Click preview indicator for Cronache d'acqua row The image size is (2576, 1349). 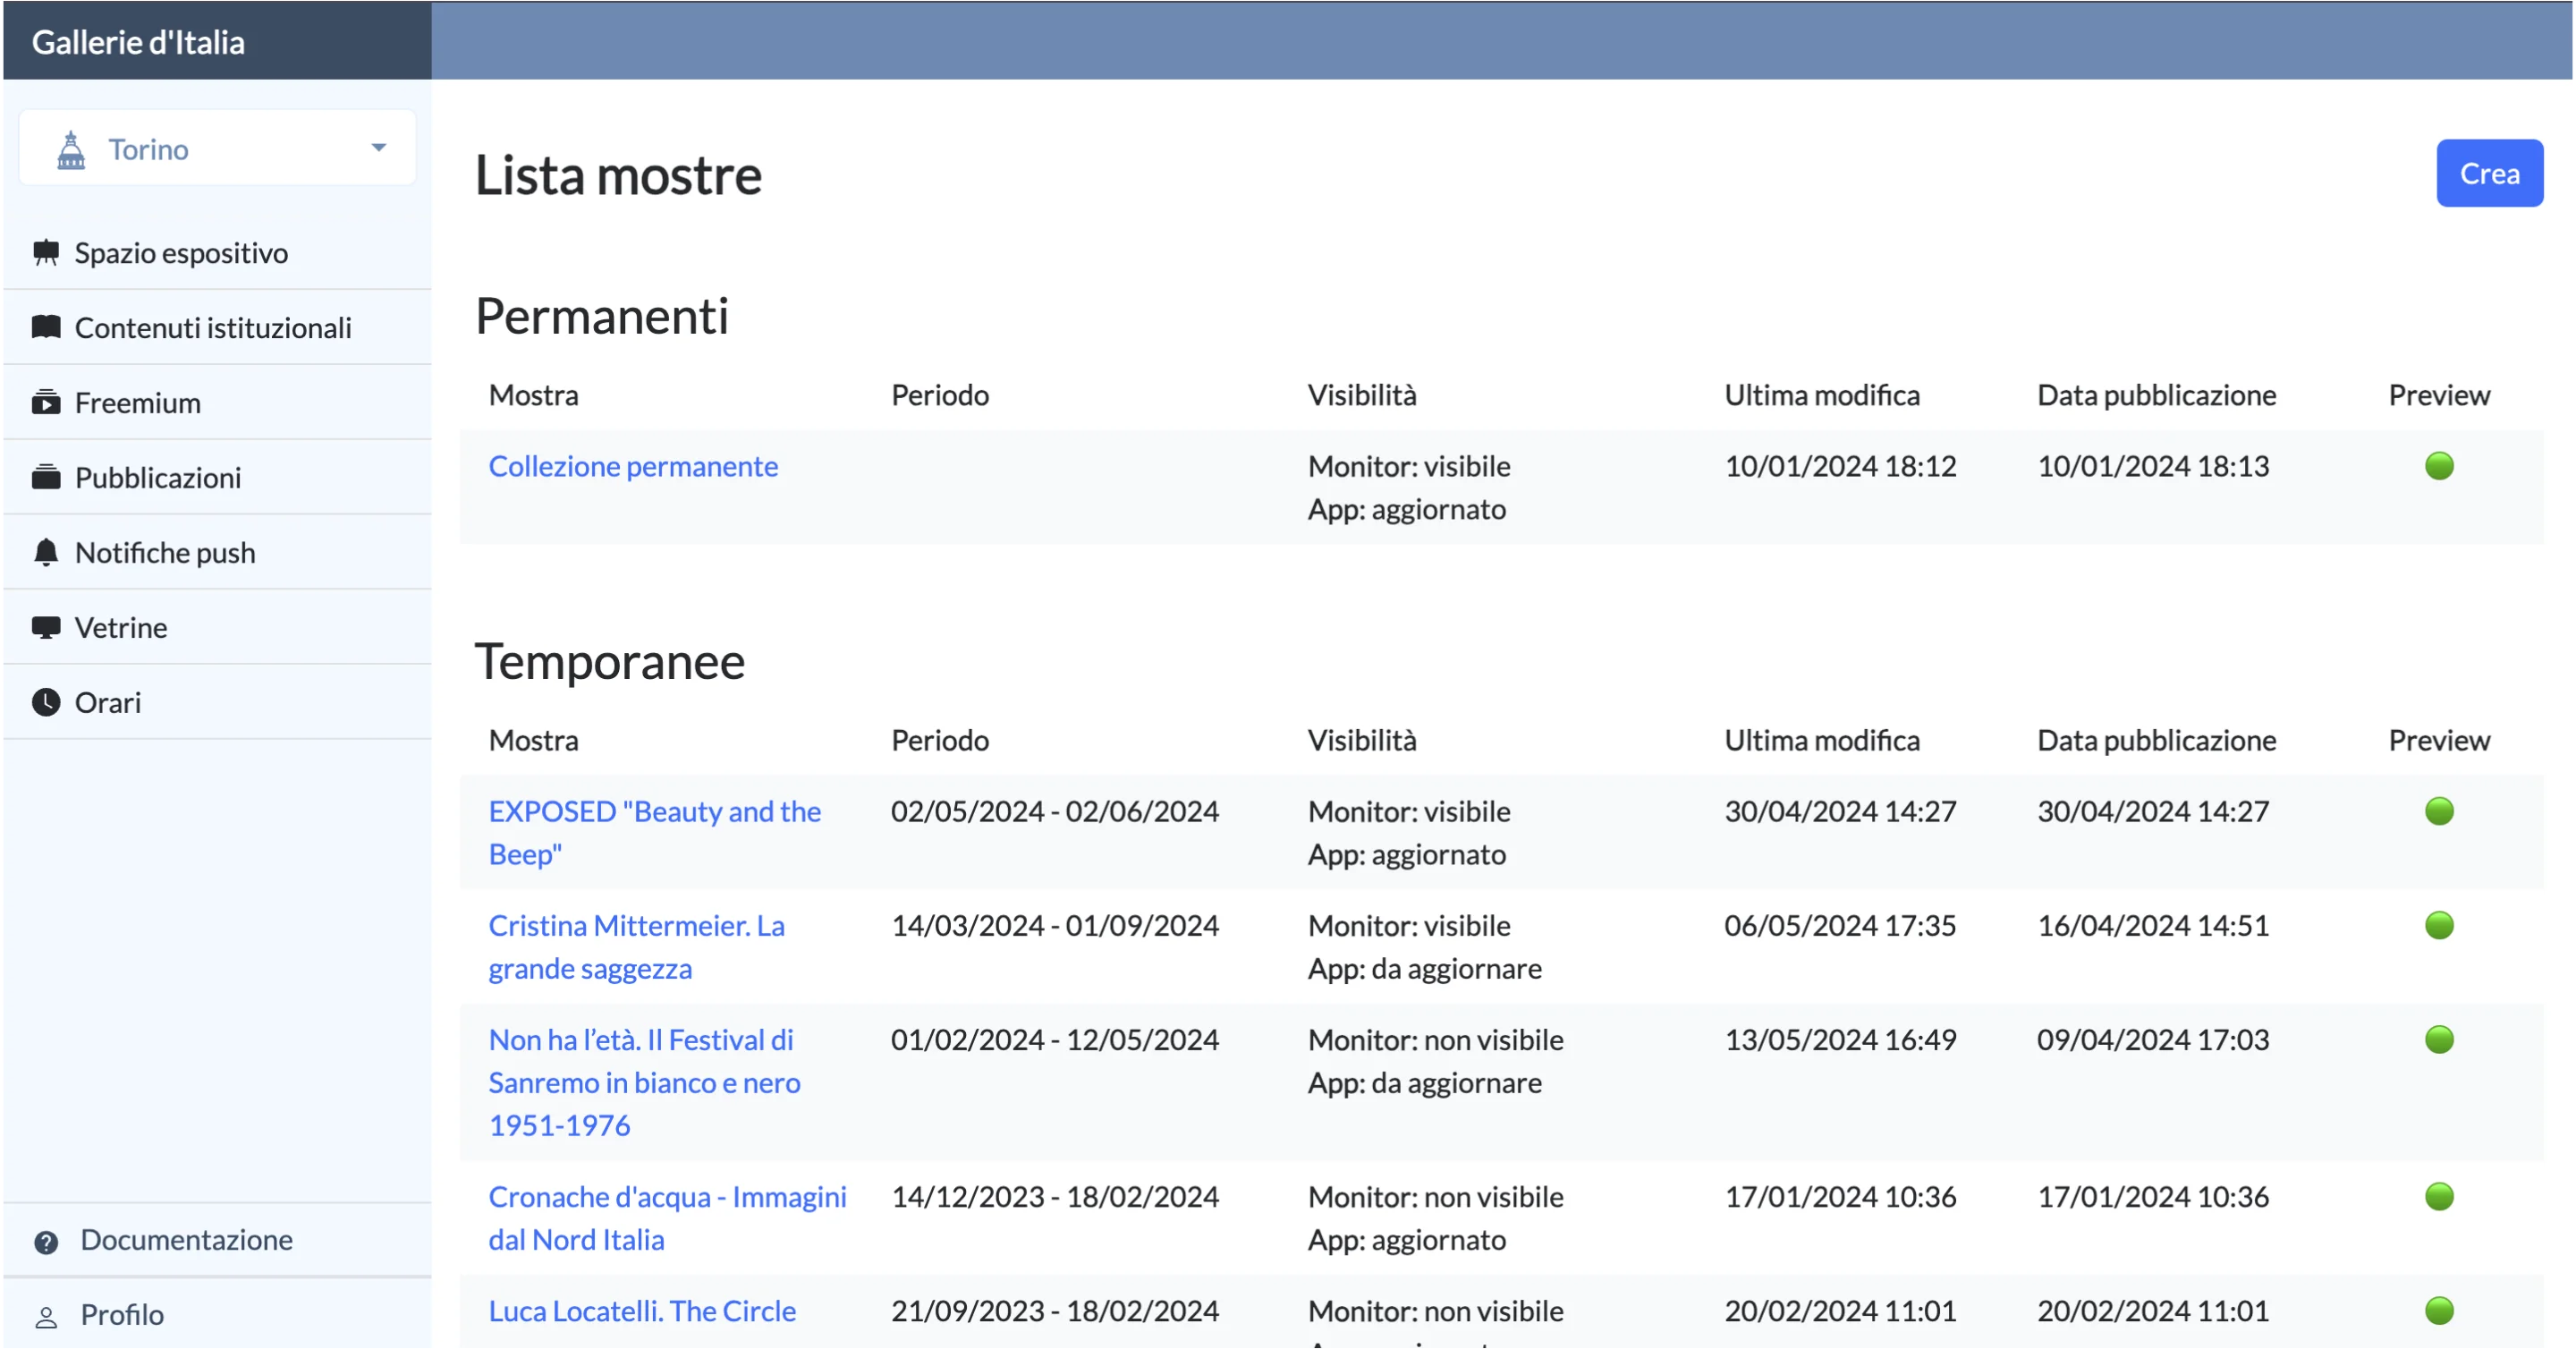tap(2438, 1196)
